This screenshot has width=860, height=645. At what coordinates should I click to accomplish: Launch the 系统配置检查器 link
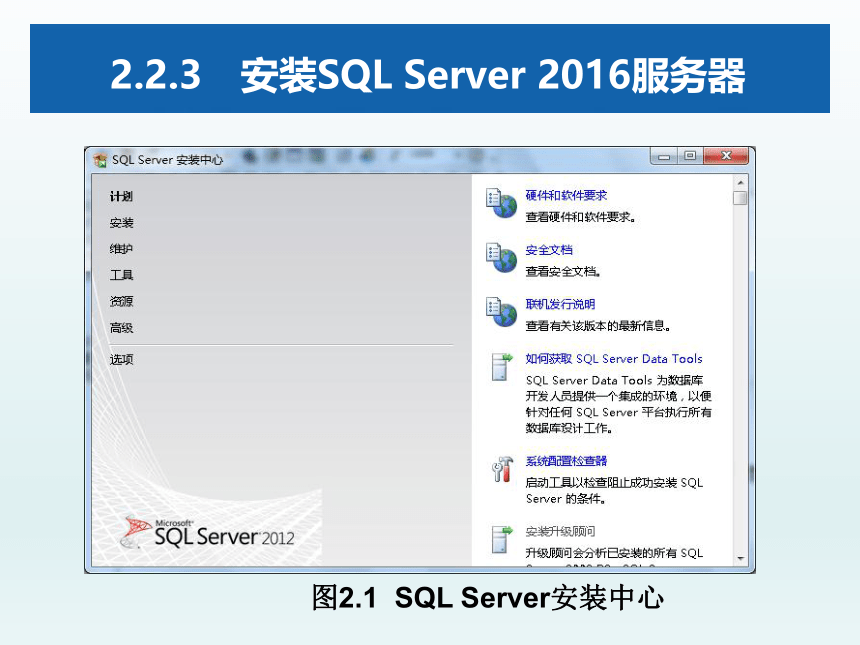(x=566, y=461)
